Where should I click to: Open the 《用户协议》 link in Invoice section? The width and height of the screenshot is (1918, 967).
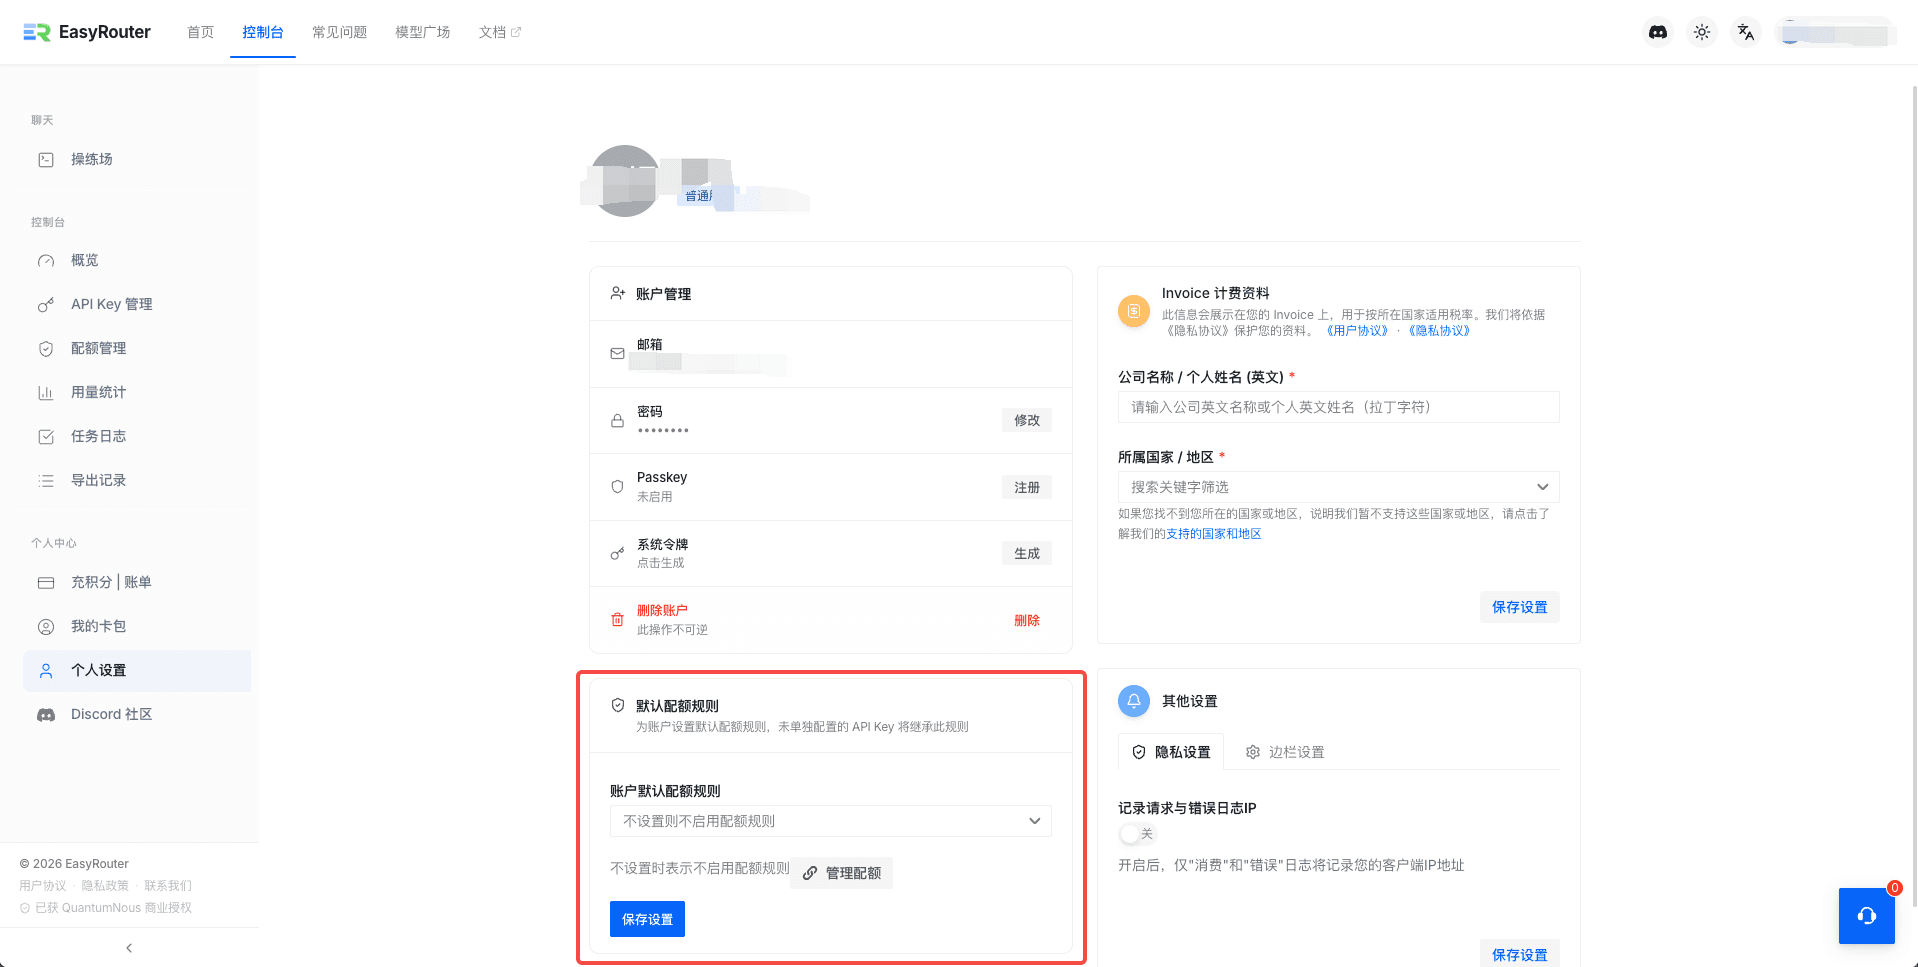pyautogui.click(x=1357, y=331)
